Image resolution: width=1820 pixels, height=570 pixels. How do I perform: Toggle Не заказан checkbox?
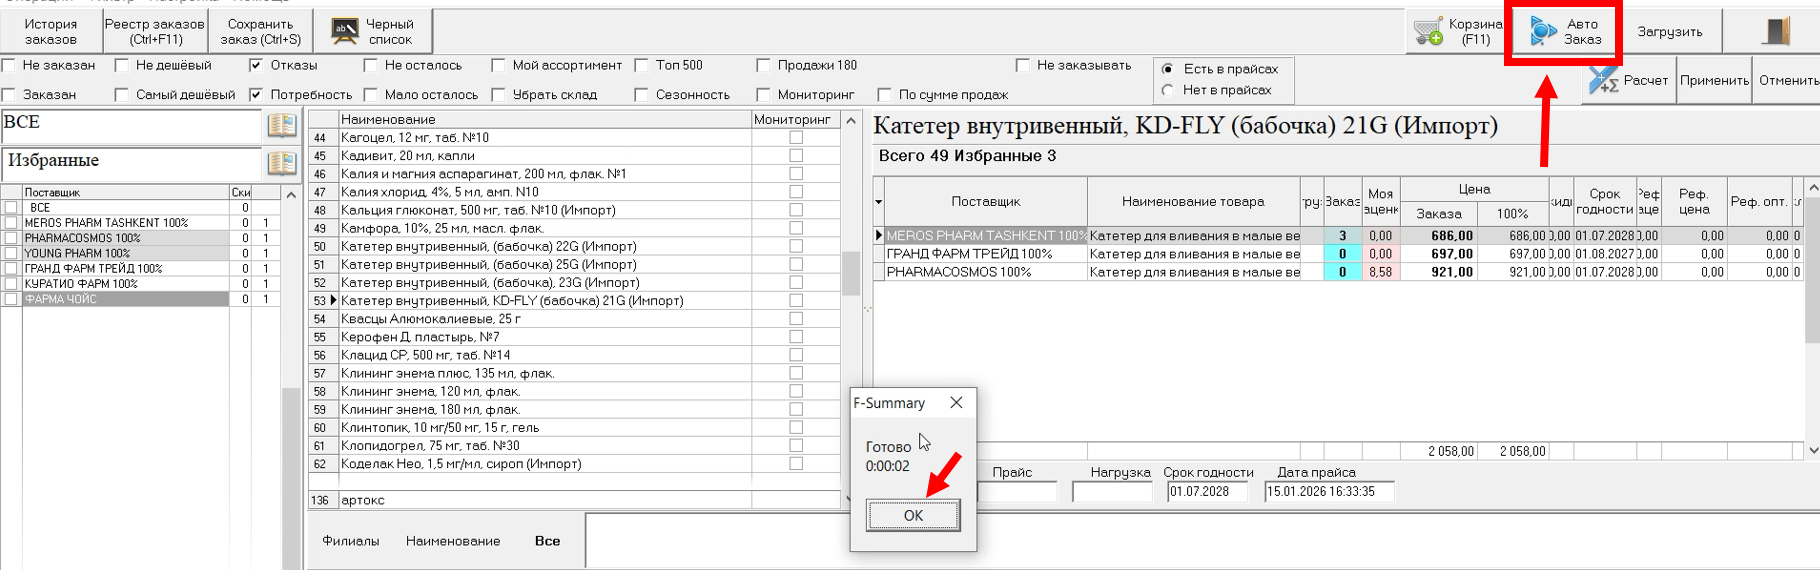coord(9,65)
